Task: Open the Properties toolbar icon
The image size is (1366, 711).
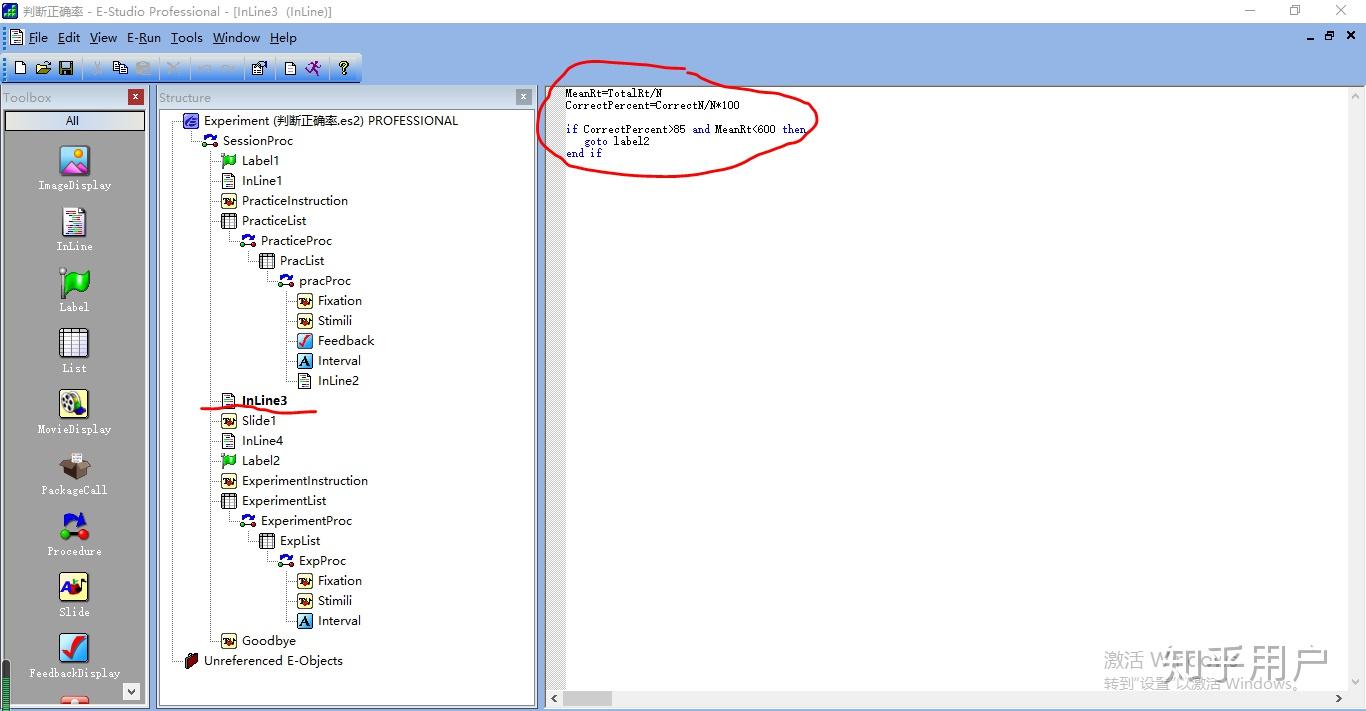Action: click(x=259, y=68)
